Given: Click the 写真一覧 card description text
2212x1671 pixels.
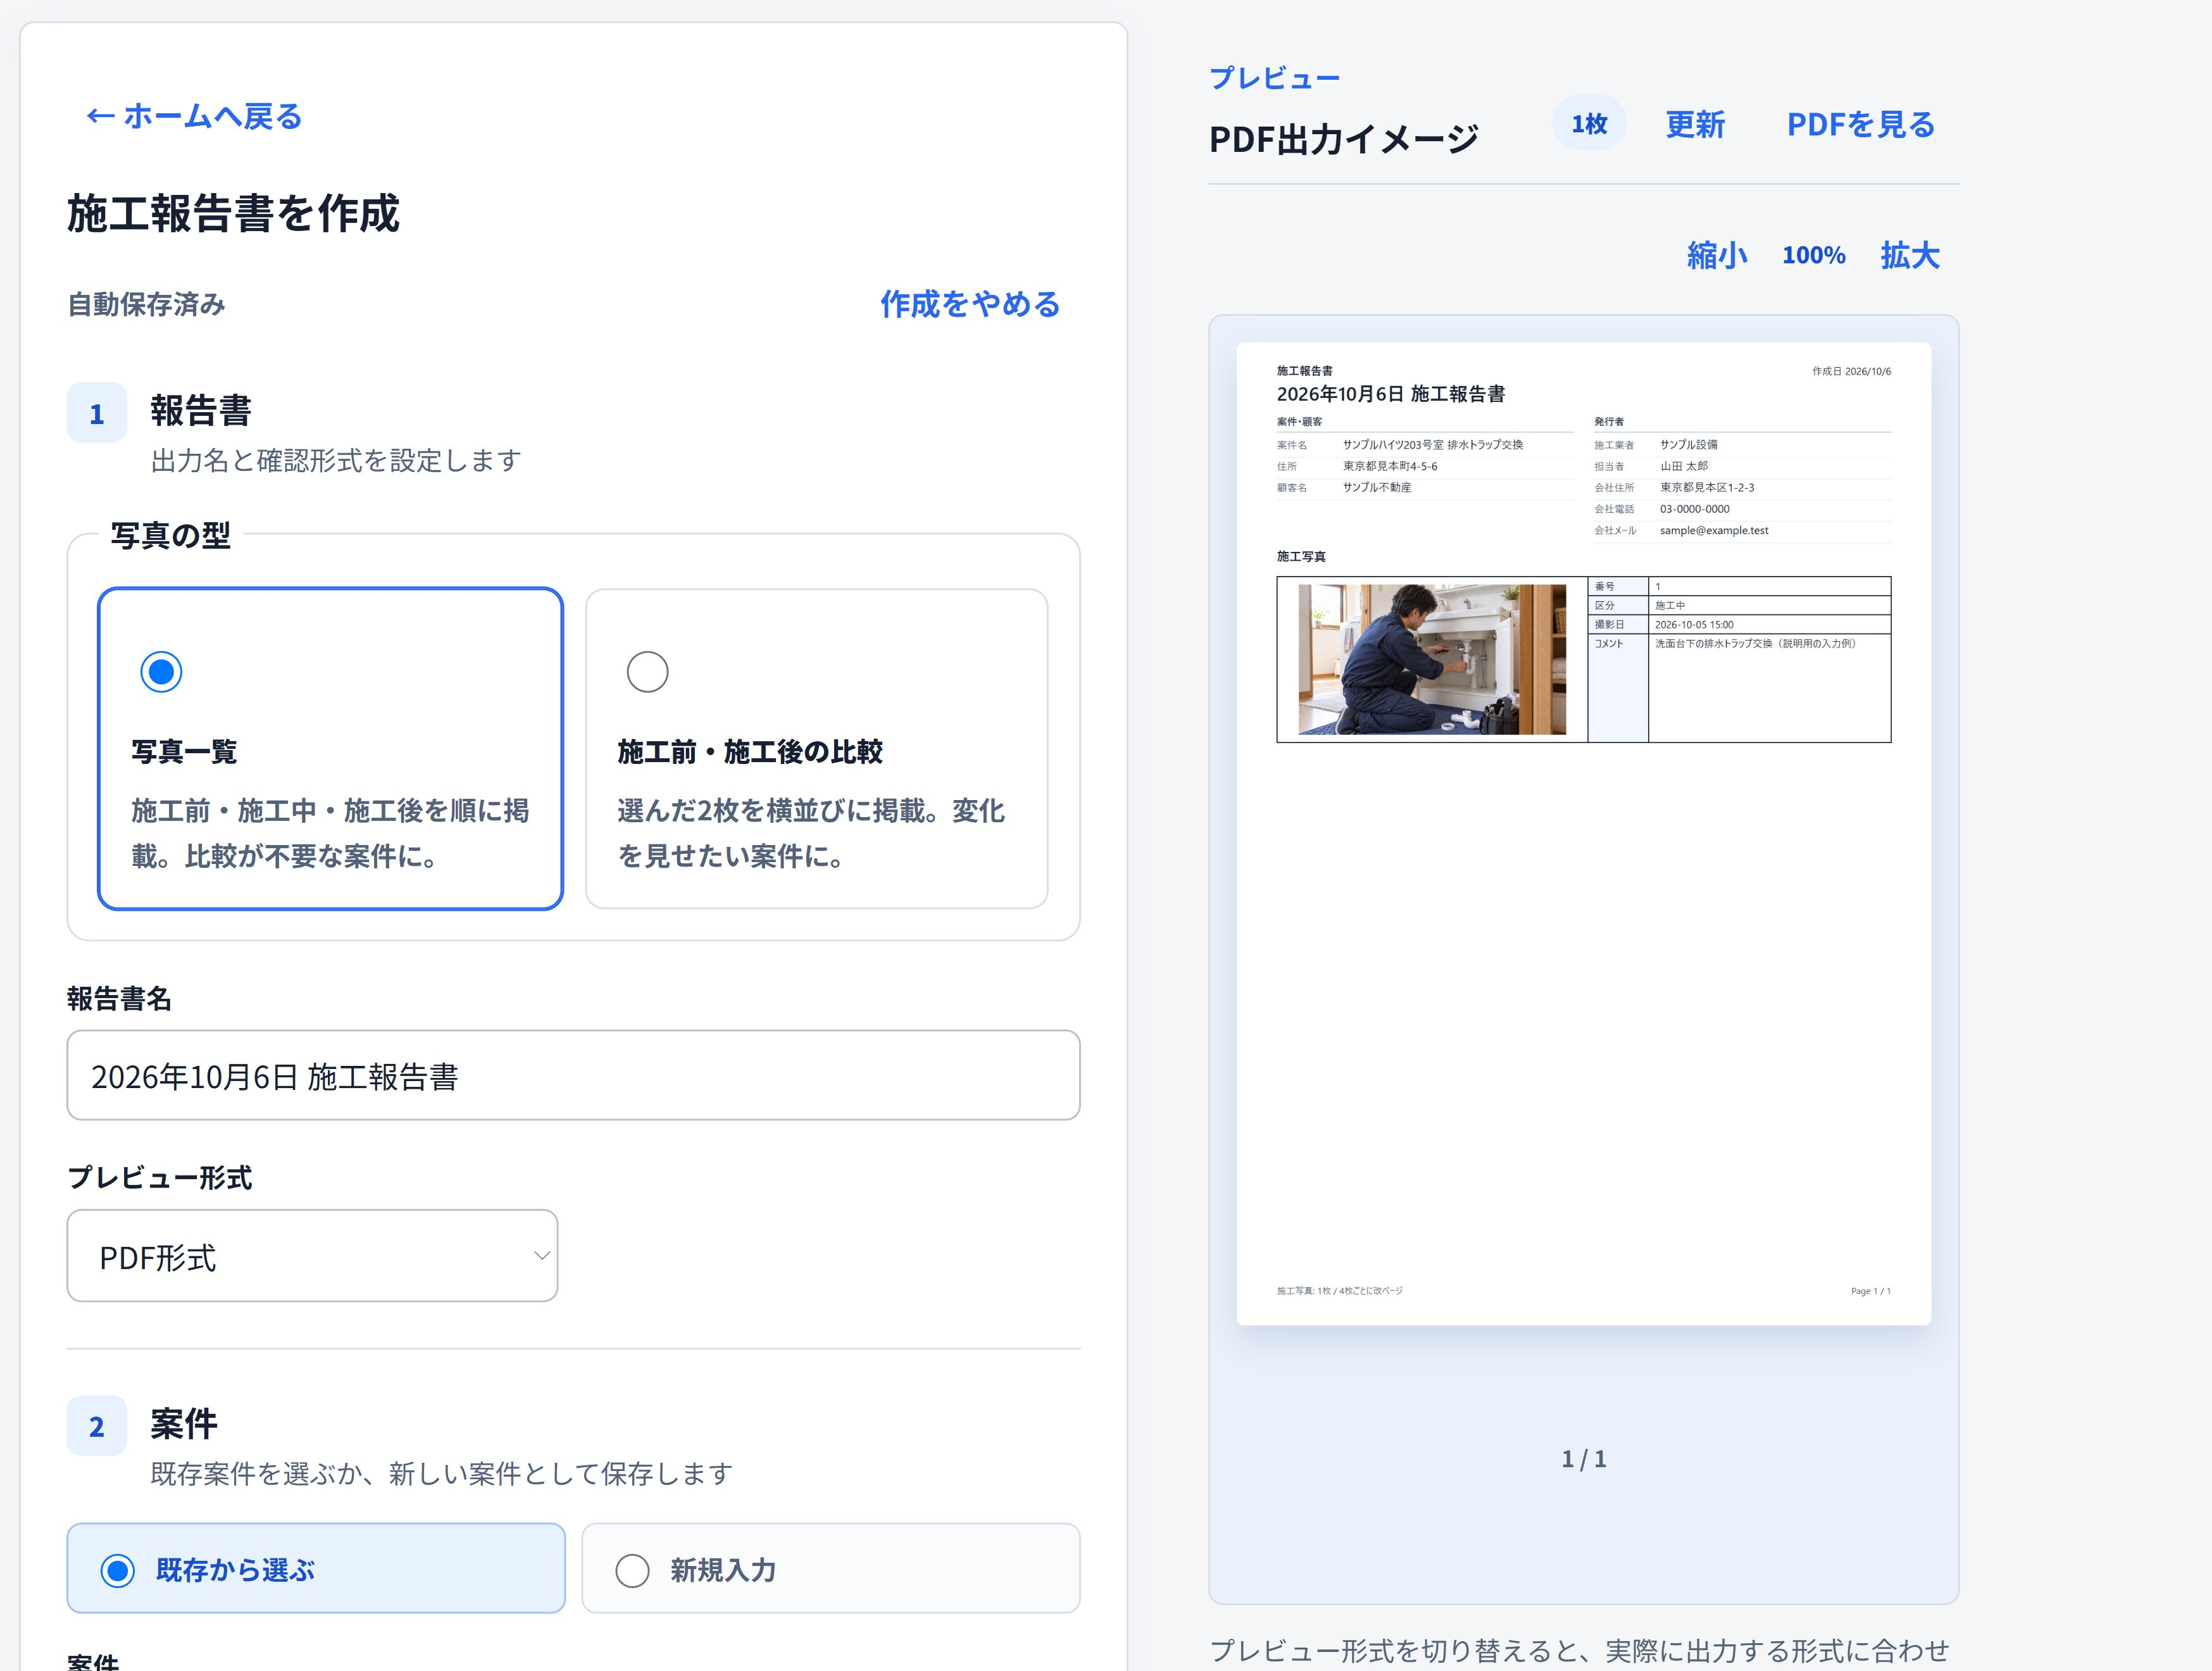Looking at the screenshot, I should (330, 833).
